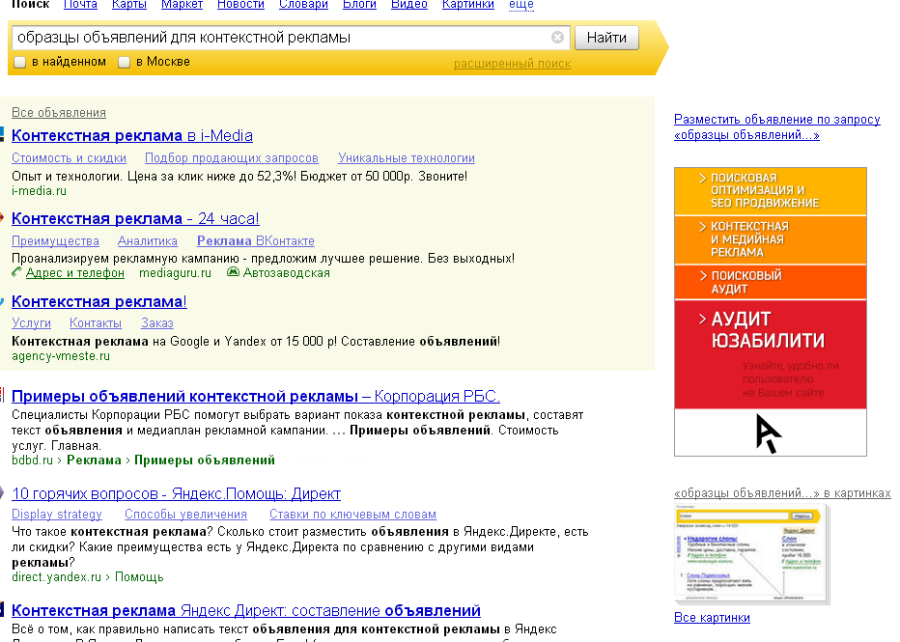Click the metro icon next to Автозаводская
Screen dimensions: 900x642
(233, 272)
